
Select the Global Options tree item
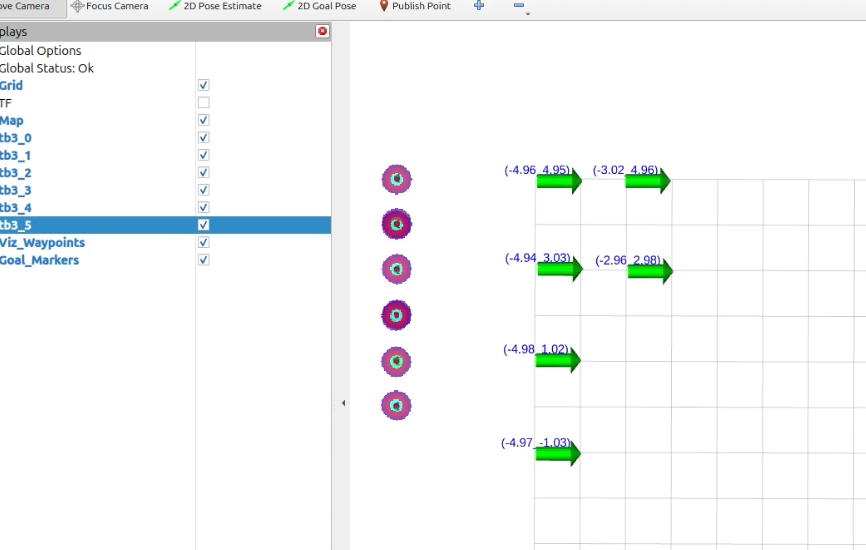pos(40,51)
